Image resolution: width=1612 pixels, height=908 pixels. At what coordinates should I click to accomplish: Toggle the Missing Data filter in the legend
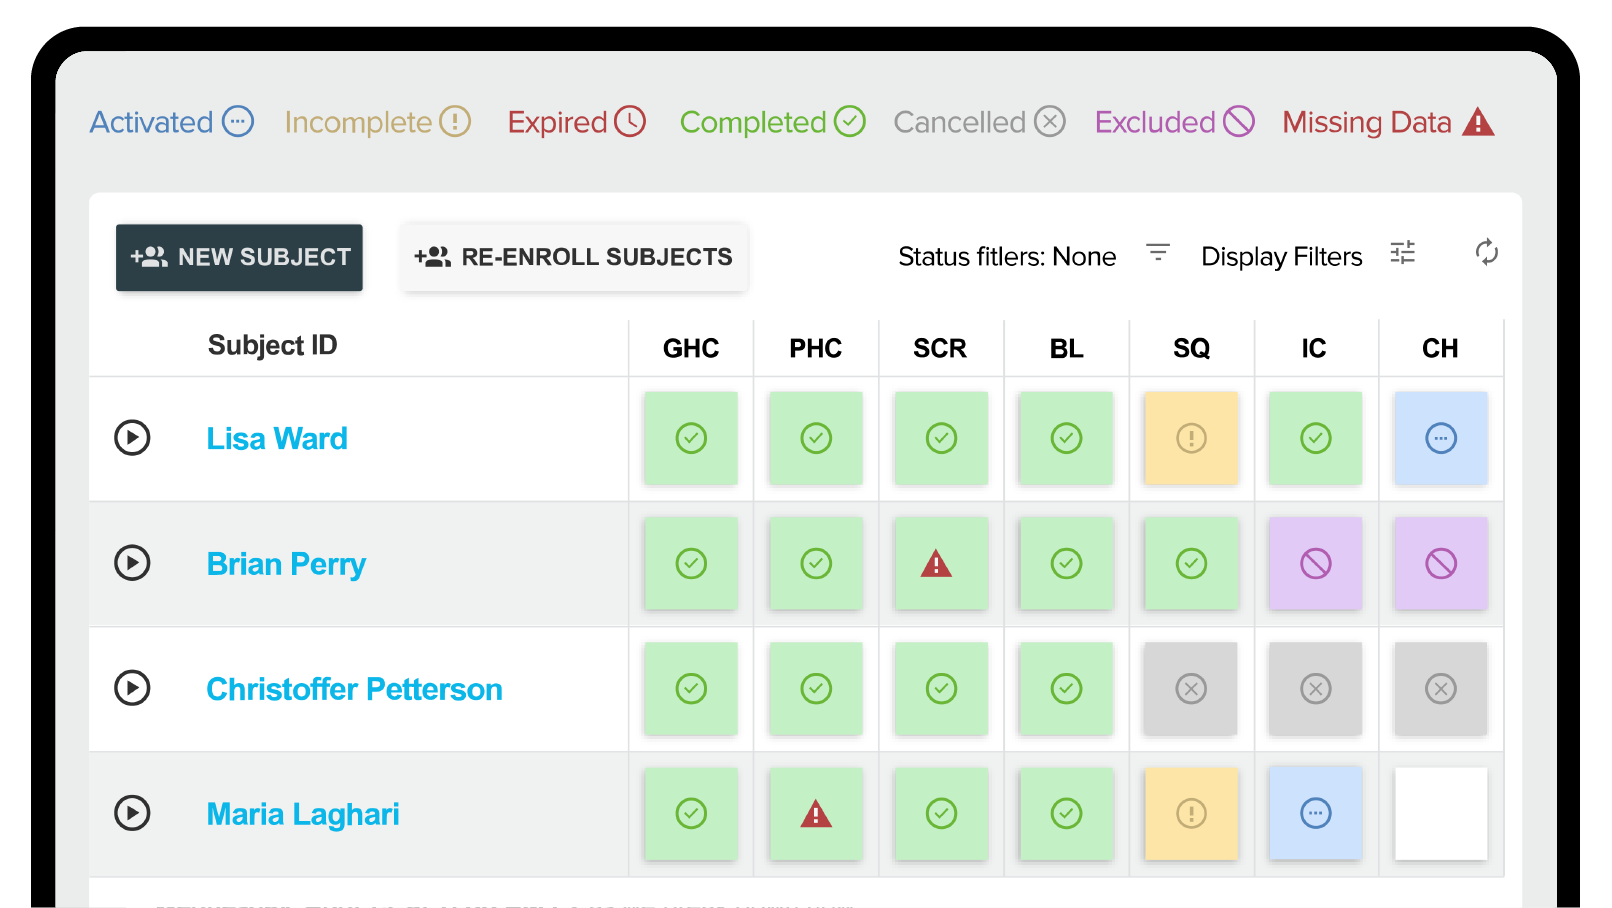click(x=1386, y=121)
